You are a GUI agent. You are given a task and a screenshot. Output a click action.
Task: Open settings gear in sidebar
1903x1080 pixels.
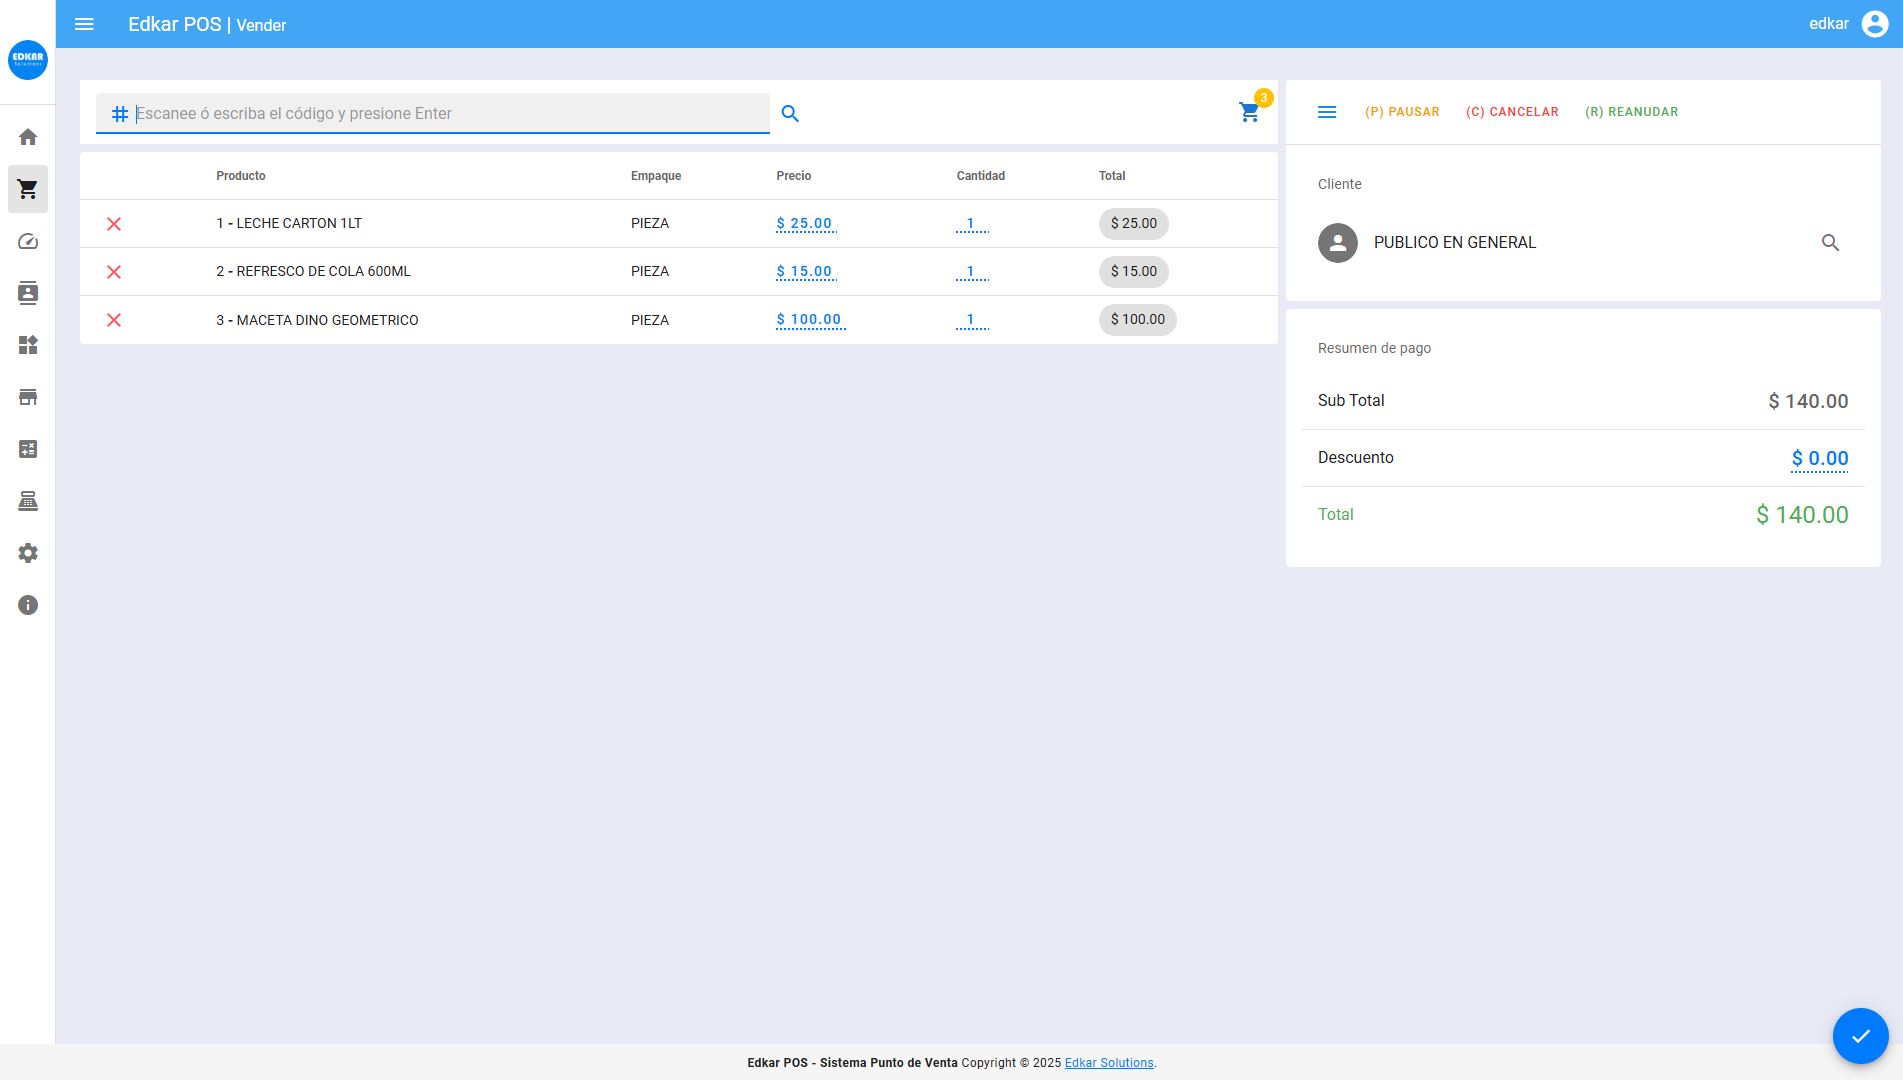28,553
